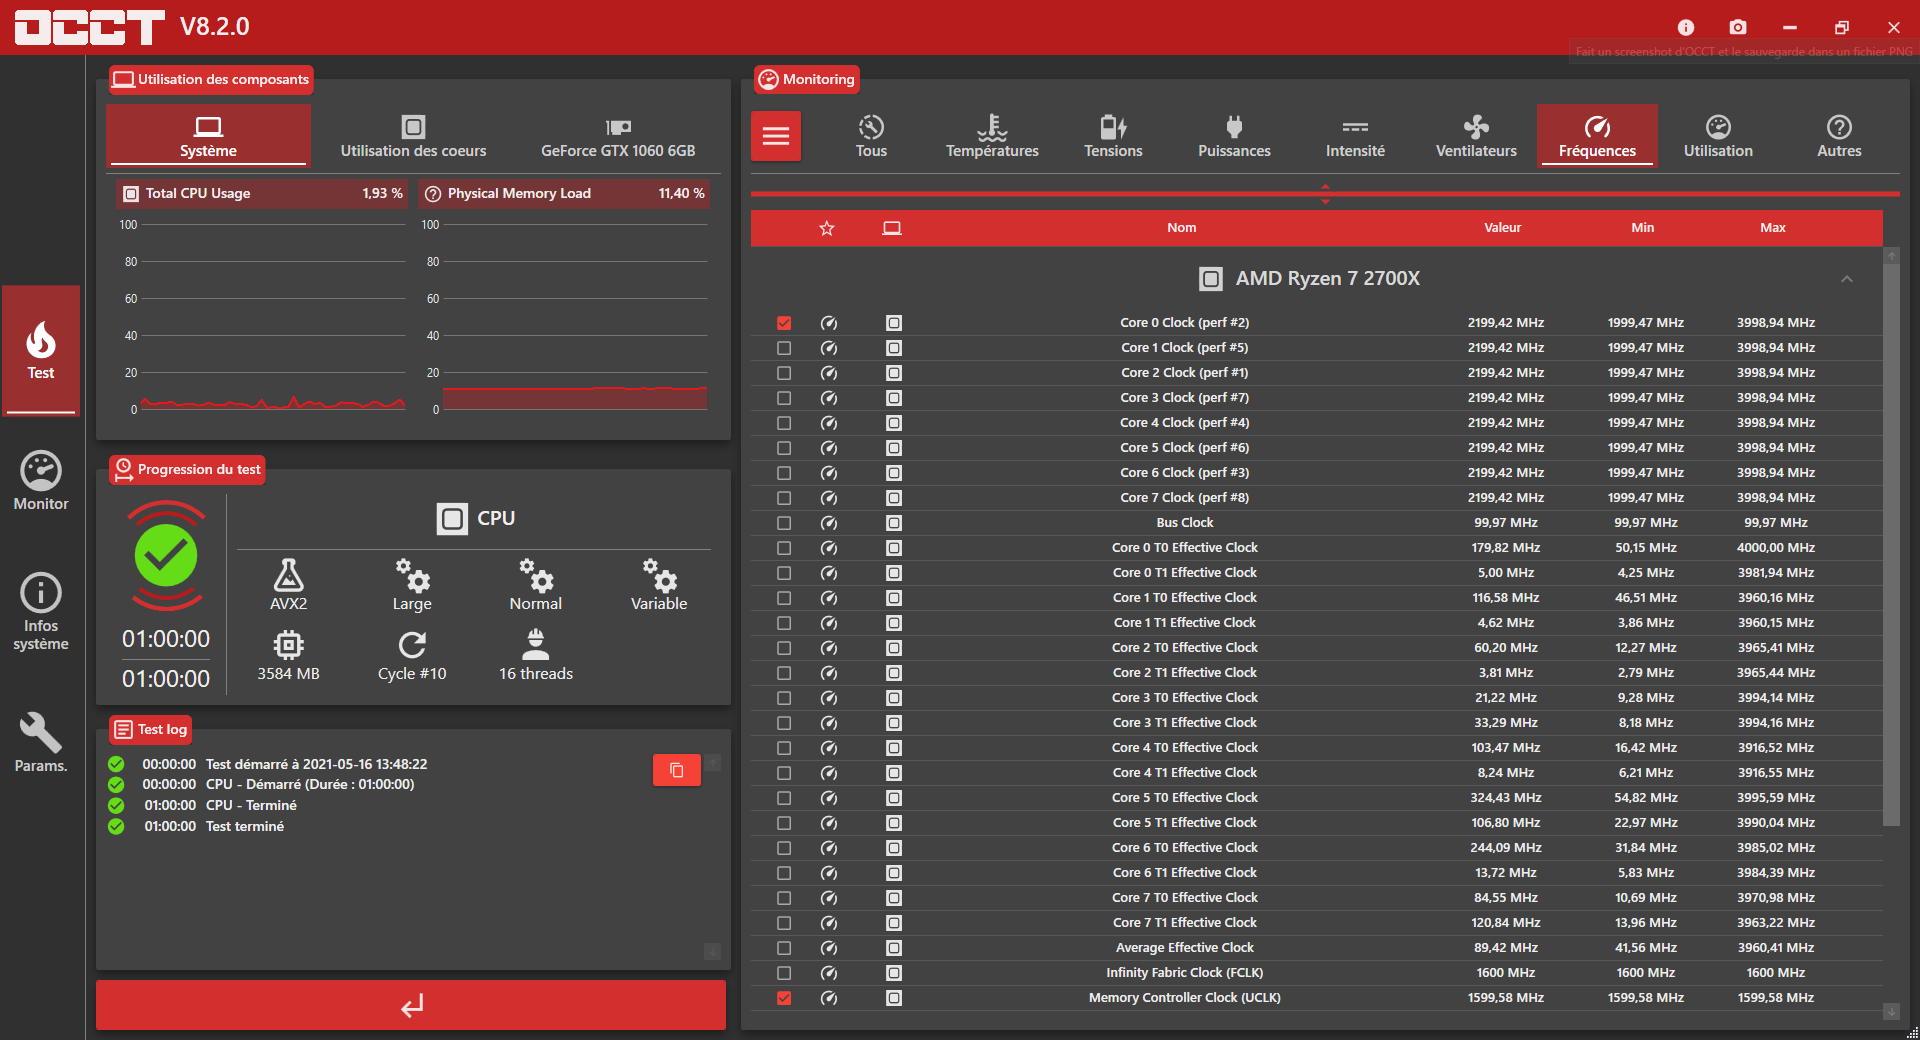Click the scroll up arrow of monitoring table
Viewport: 1920px width, 1040px height.
[x=1891, y=256]
